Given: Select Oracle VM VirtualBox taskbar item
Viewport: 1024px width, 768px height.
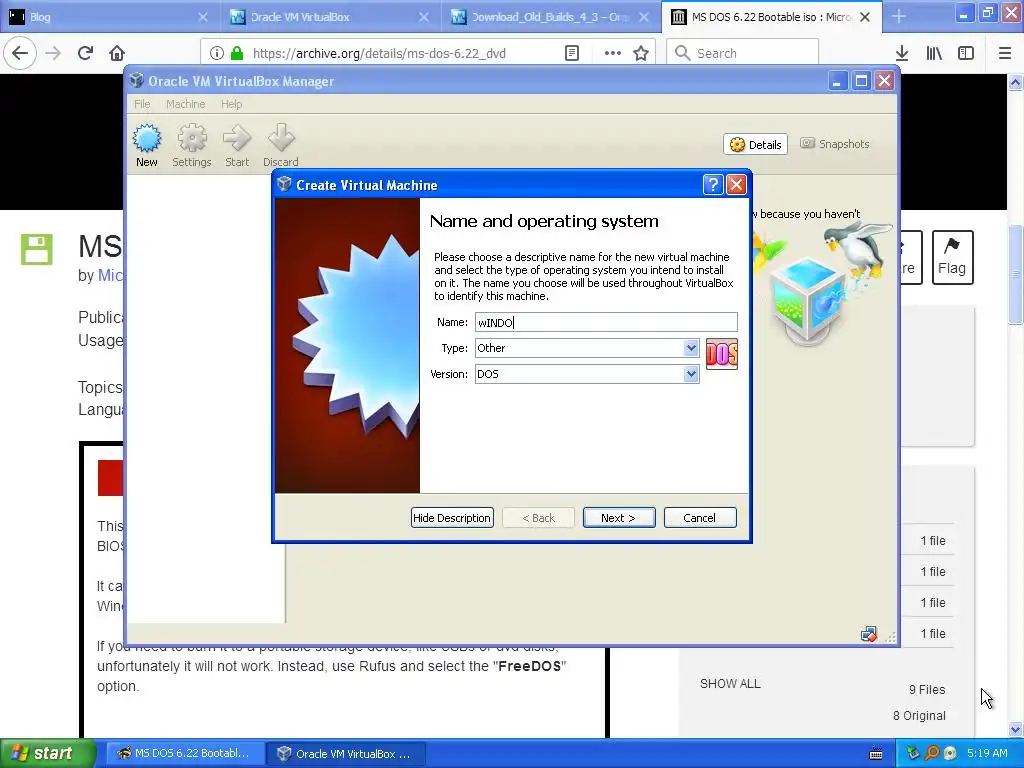Looking at the screenshot, I should pos(347,754).
